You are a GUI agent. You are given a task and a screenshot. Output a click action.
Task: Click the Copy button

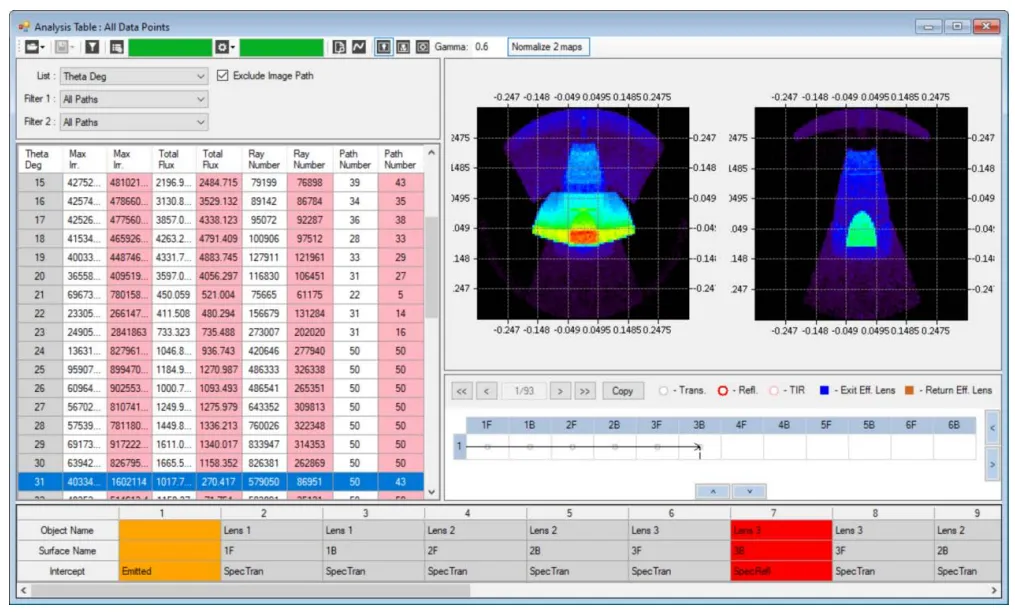[622, 391]
